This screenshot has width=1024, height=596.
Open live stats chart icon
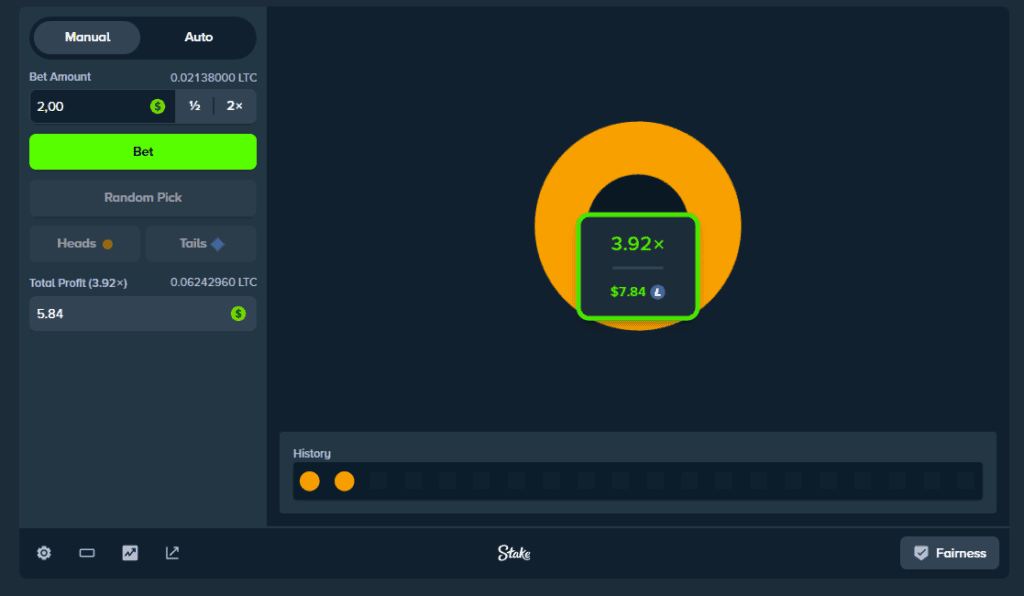(130, 553)
